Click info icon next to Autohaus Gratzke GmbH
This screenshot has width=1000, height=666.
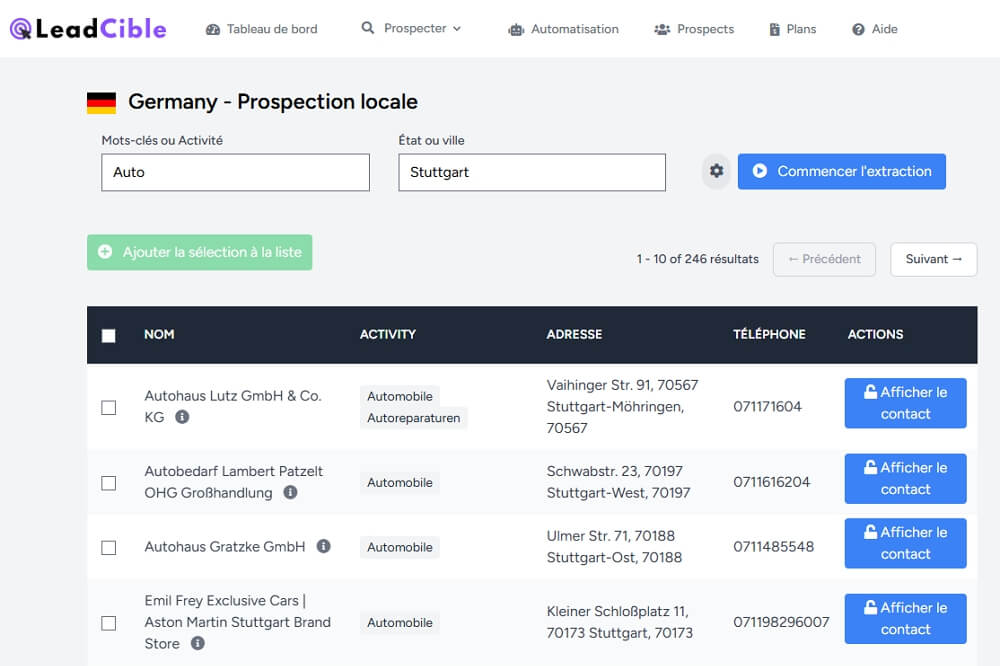click(323, 546)
